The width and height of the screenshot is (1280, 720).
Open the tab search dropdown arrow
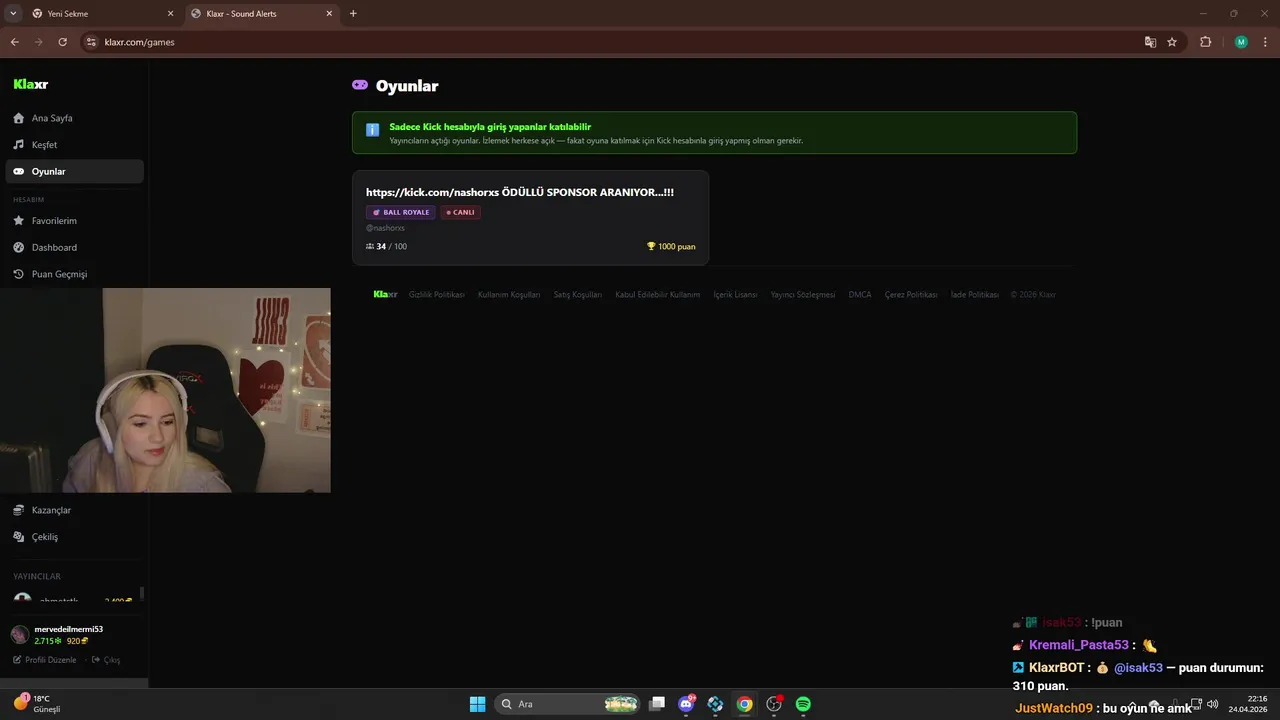(x=13, y=14)
